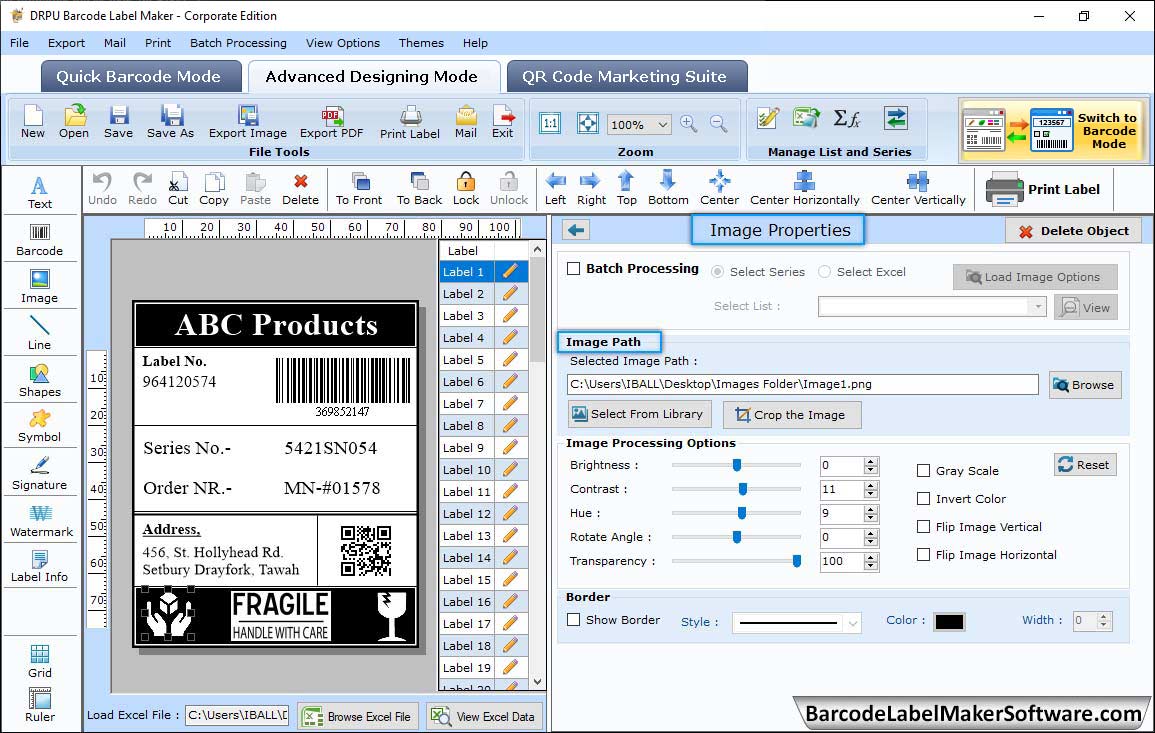Image resolution: width=1155 pixels, height=733 pixels.
Task: Click the Selected Image Path field
Action: click(803, 385)
